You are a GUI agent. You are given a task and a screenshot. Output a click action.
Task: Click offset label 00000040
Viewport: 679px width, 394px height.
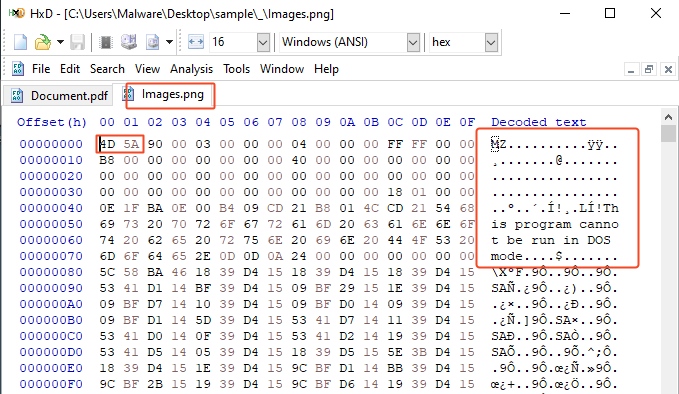(51, 208)
